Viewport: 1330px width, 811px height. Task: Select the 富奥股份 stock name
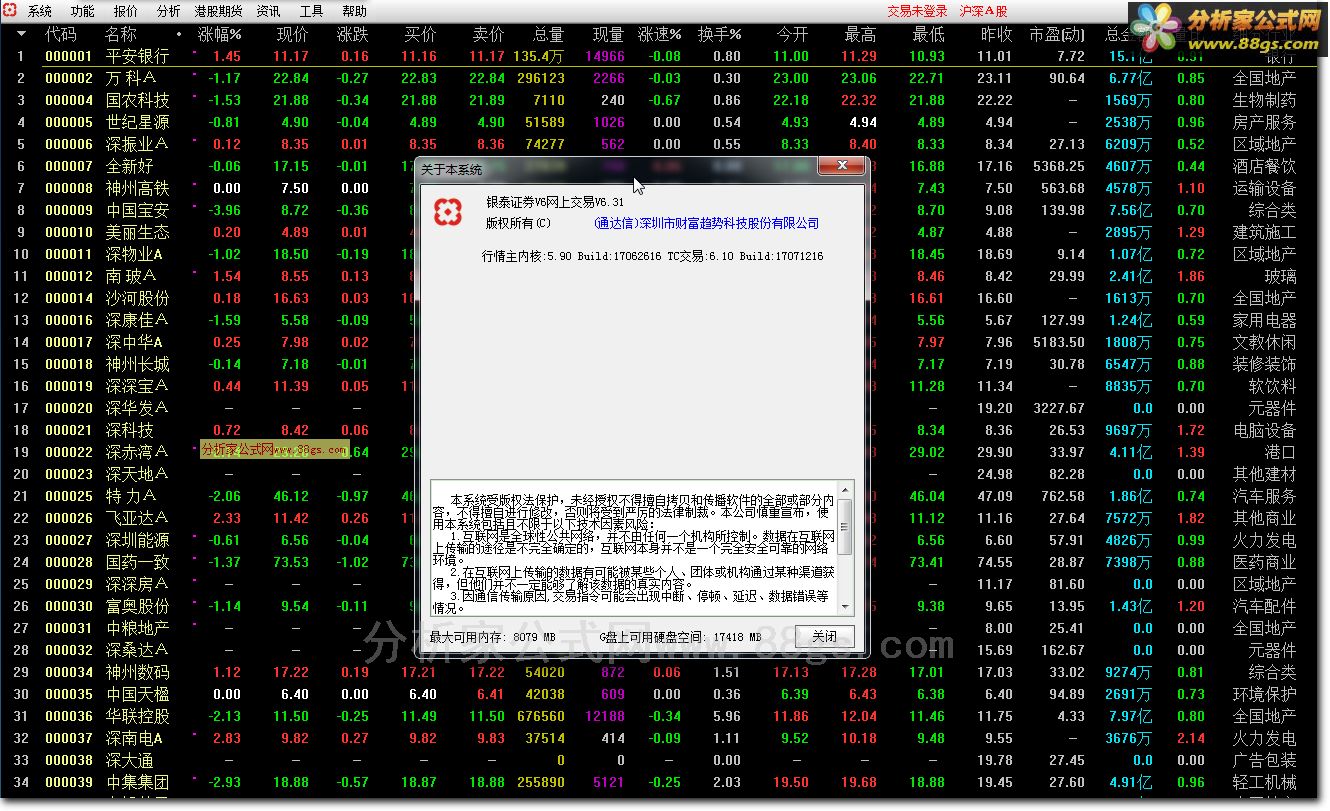pyautogui.click(x=138, y=606)
